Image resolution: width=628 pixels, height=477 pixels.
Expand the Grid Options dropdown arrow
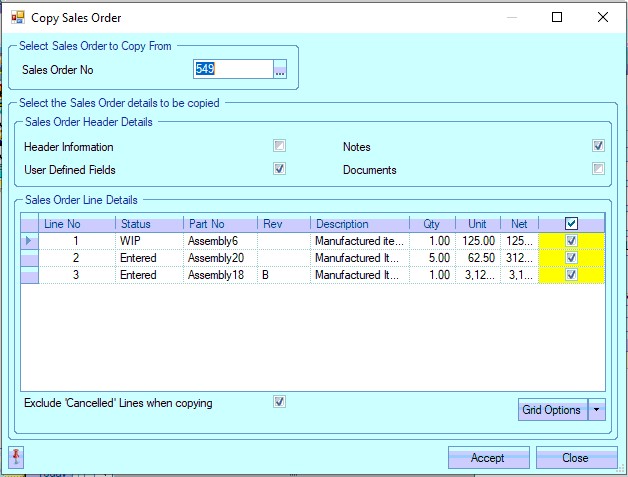click(597, 409)
